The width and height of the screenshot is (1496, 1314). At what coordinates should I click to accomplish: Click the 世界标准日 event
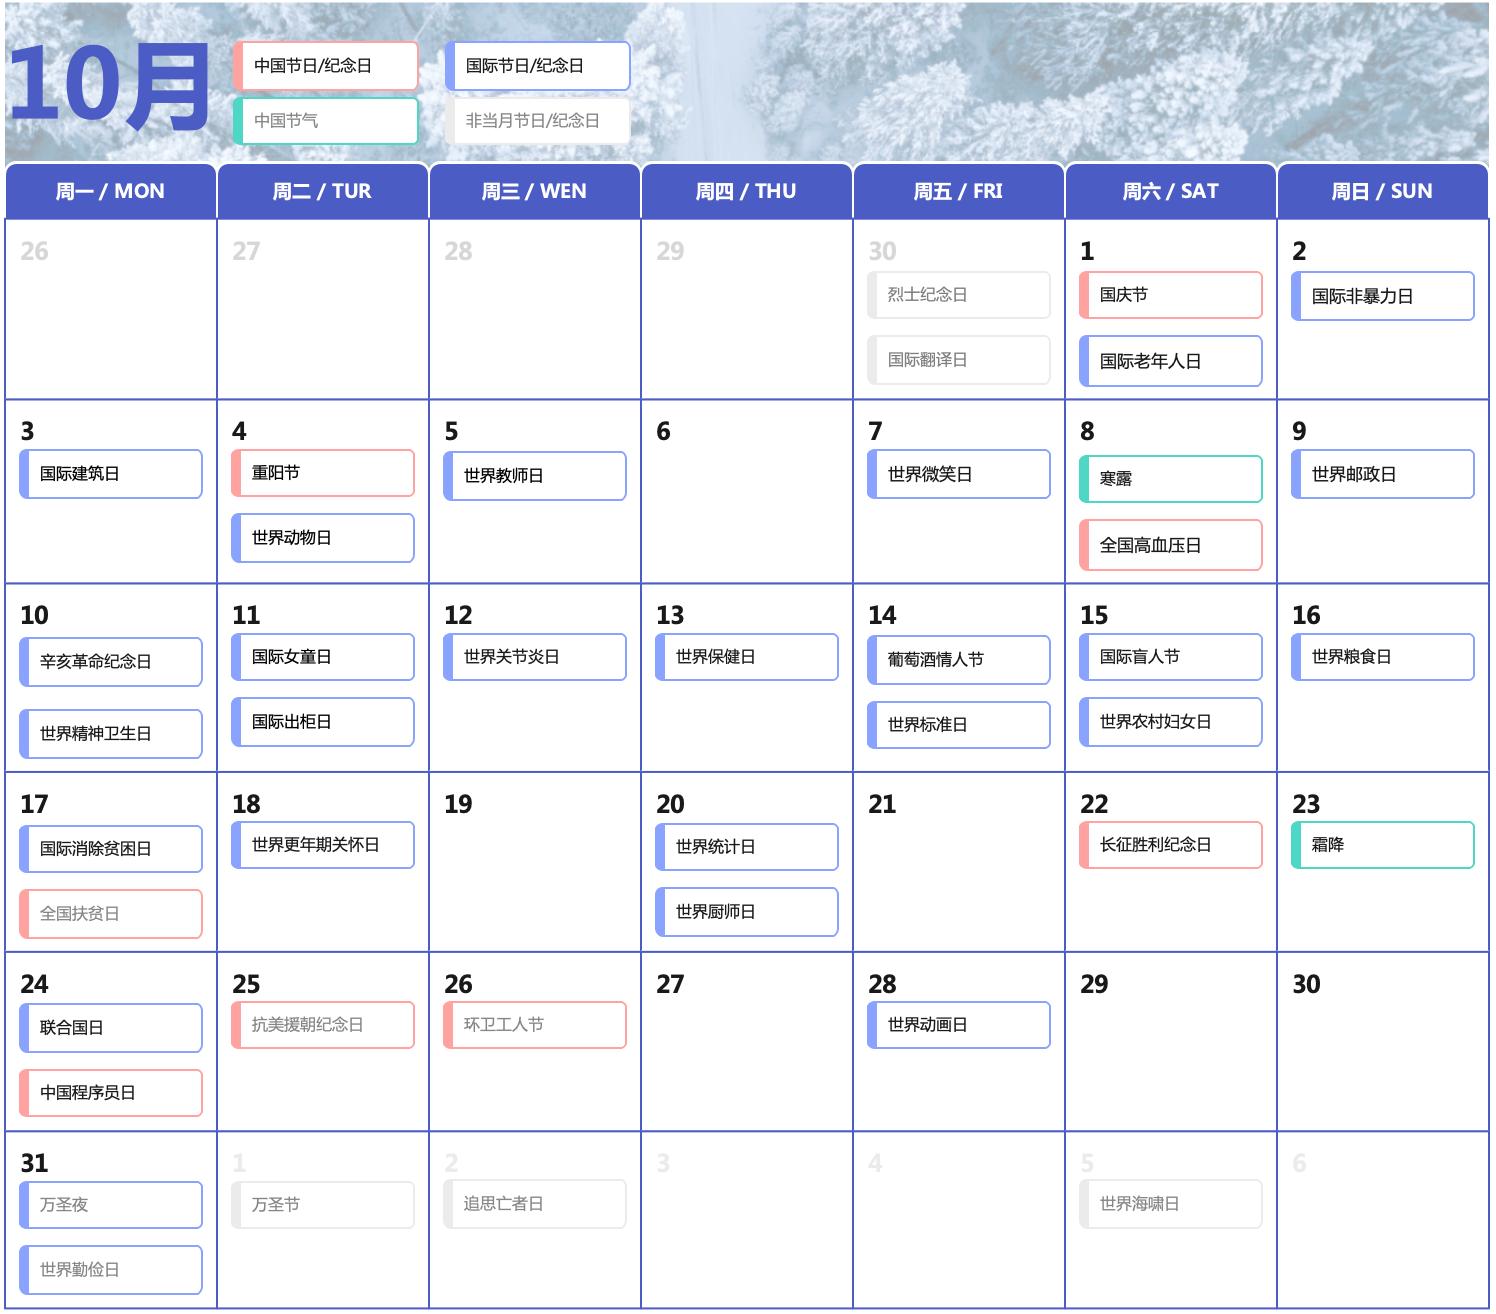click(x=959, y=725)
